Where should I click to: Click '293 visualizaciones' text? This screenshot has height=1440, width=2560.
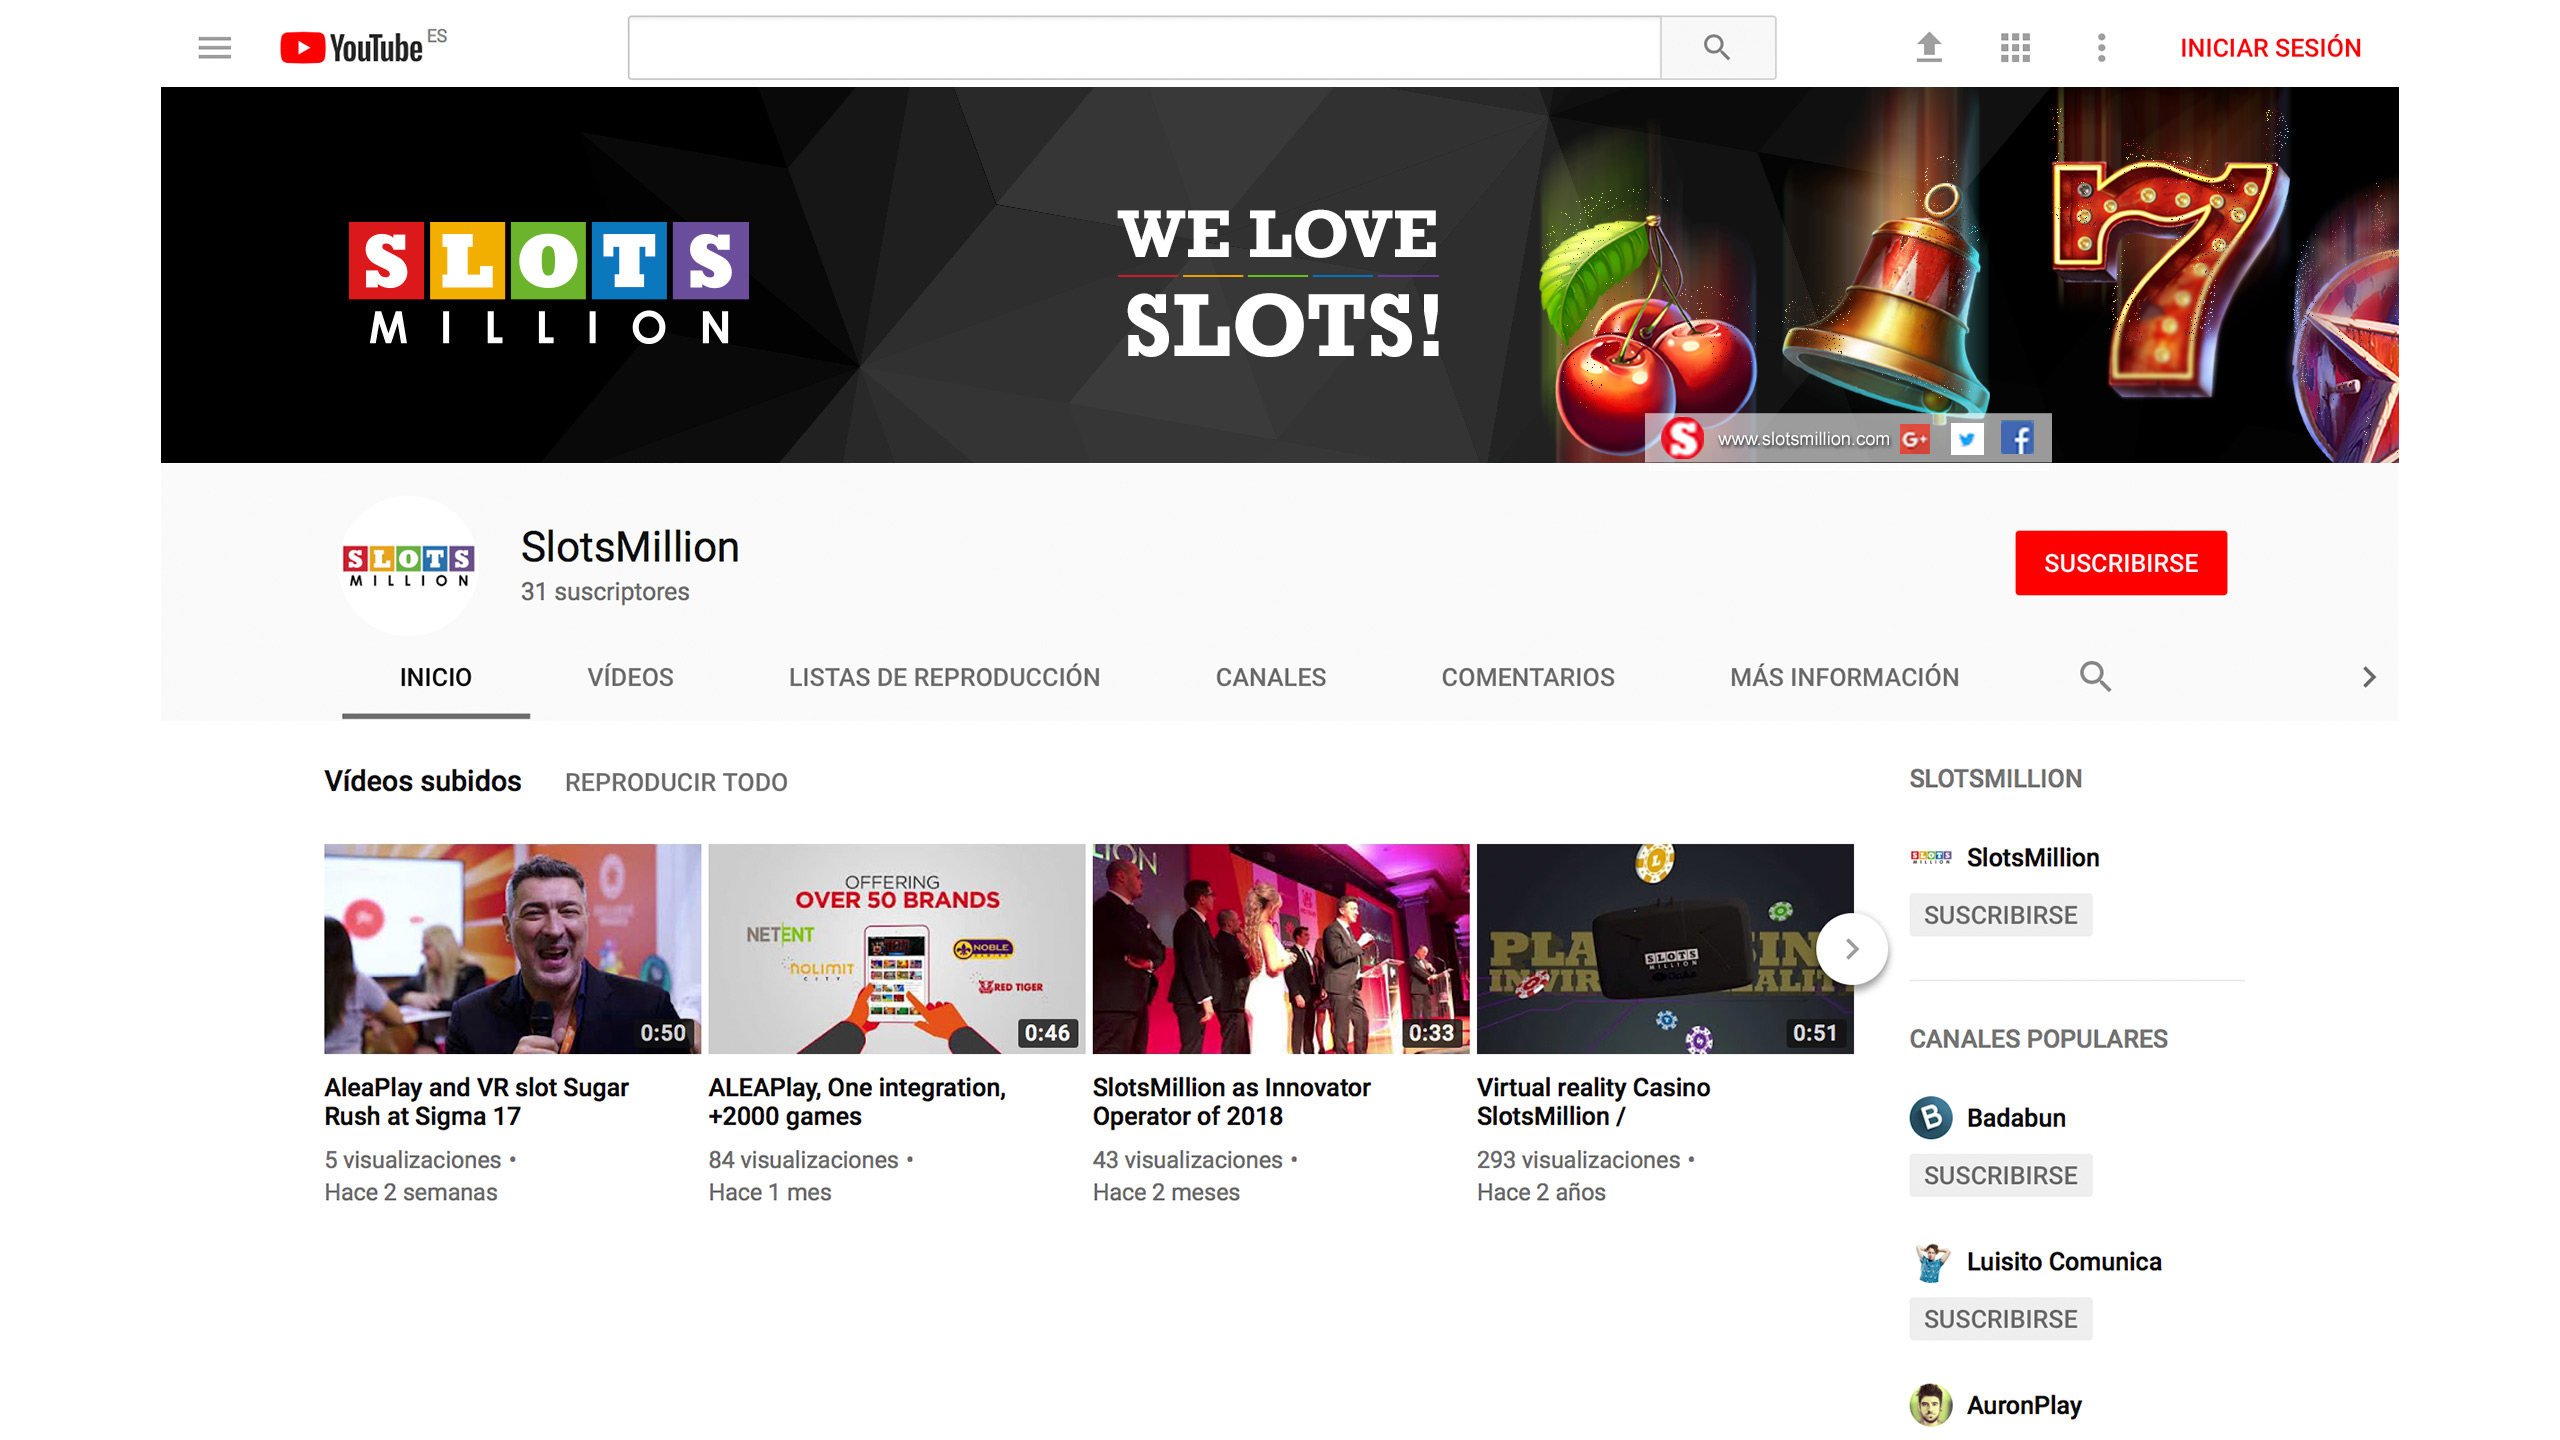(1578, 1160)
